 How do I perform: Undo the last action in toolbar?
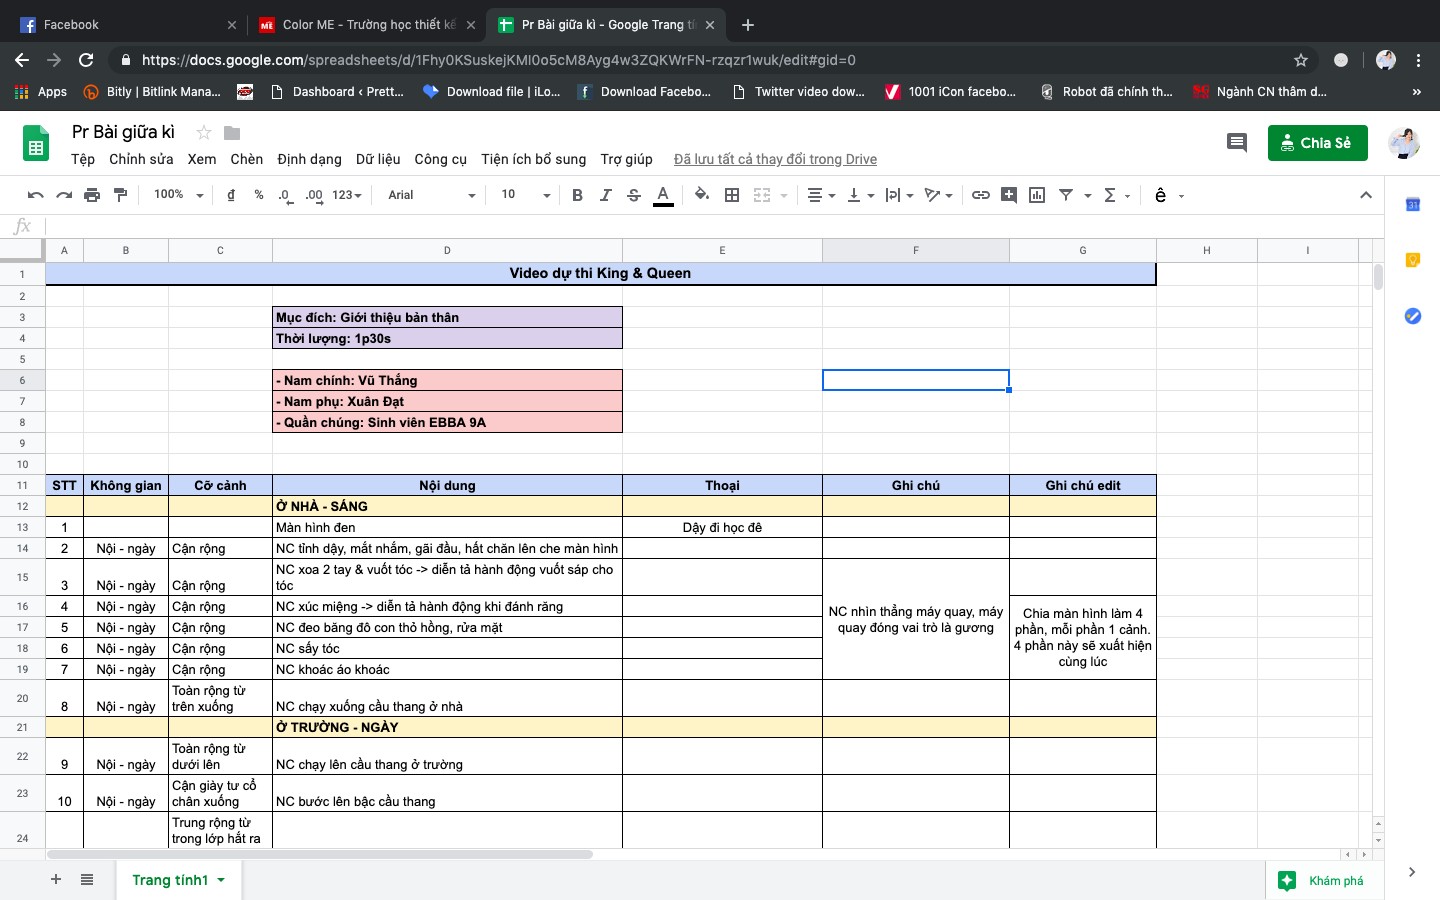tap(36, 195)
